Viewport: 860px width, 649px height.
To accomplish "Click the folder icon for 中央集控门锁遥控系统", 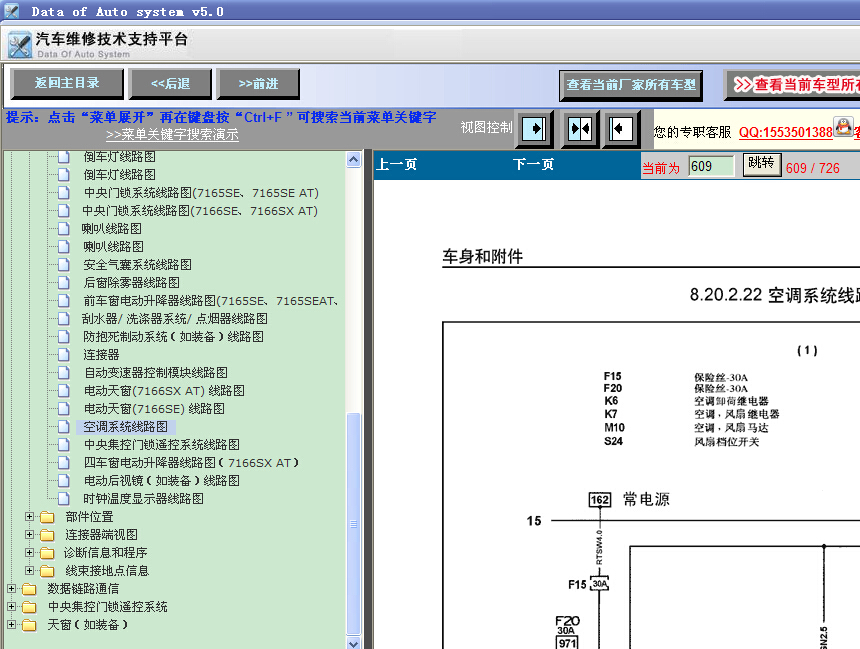I will click(29, 607).
